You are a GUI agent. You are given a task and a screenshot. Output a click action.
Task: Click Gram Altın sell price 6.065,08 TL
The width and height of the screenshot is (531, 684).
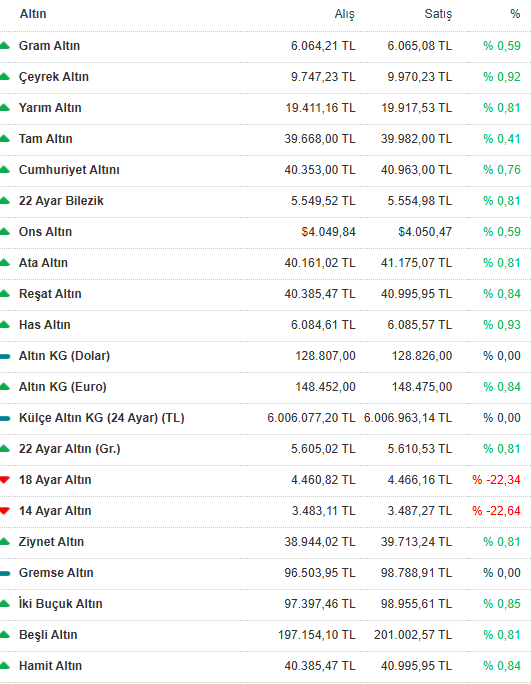pyautogui.click(x=420, y=46)
